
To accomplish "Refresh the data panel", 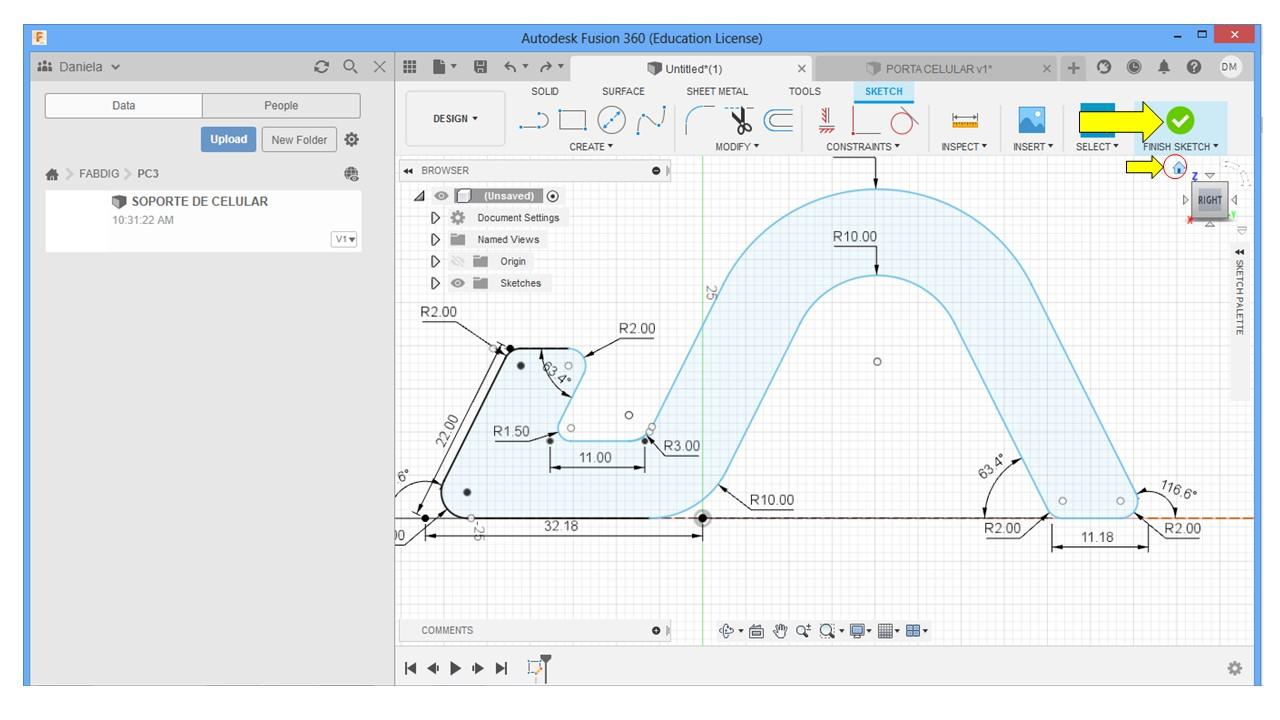I will (321, 68).
